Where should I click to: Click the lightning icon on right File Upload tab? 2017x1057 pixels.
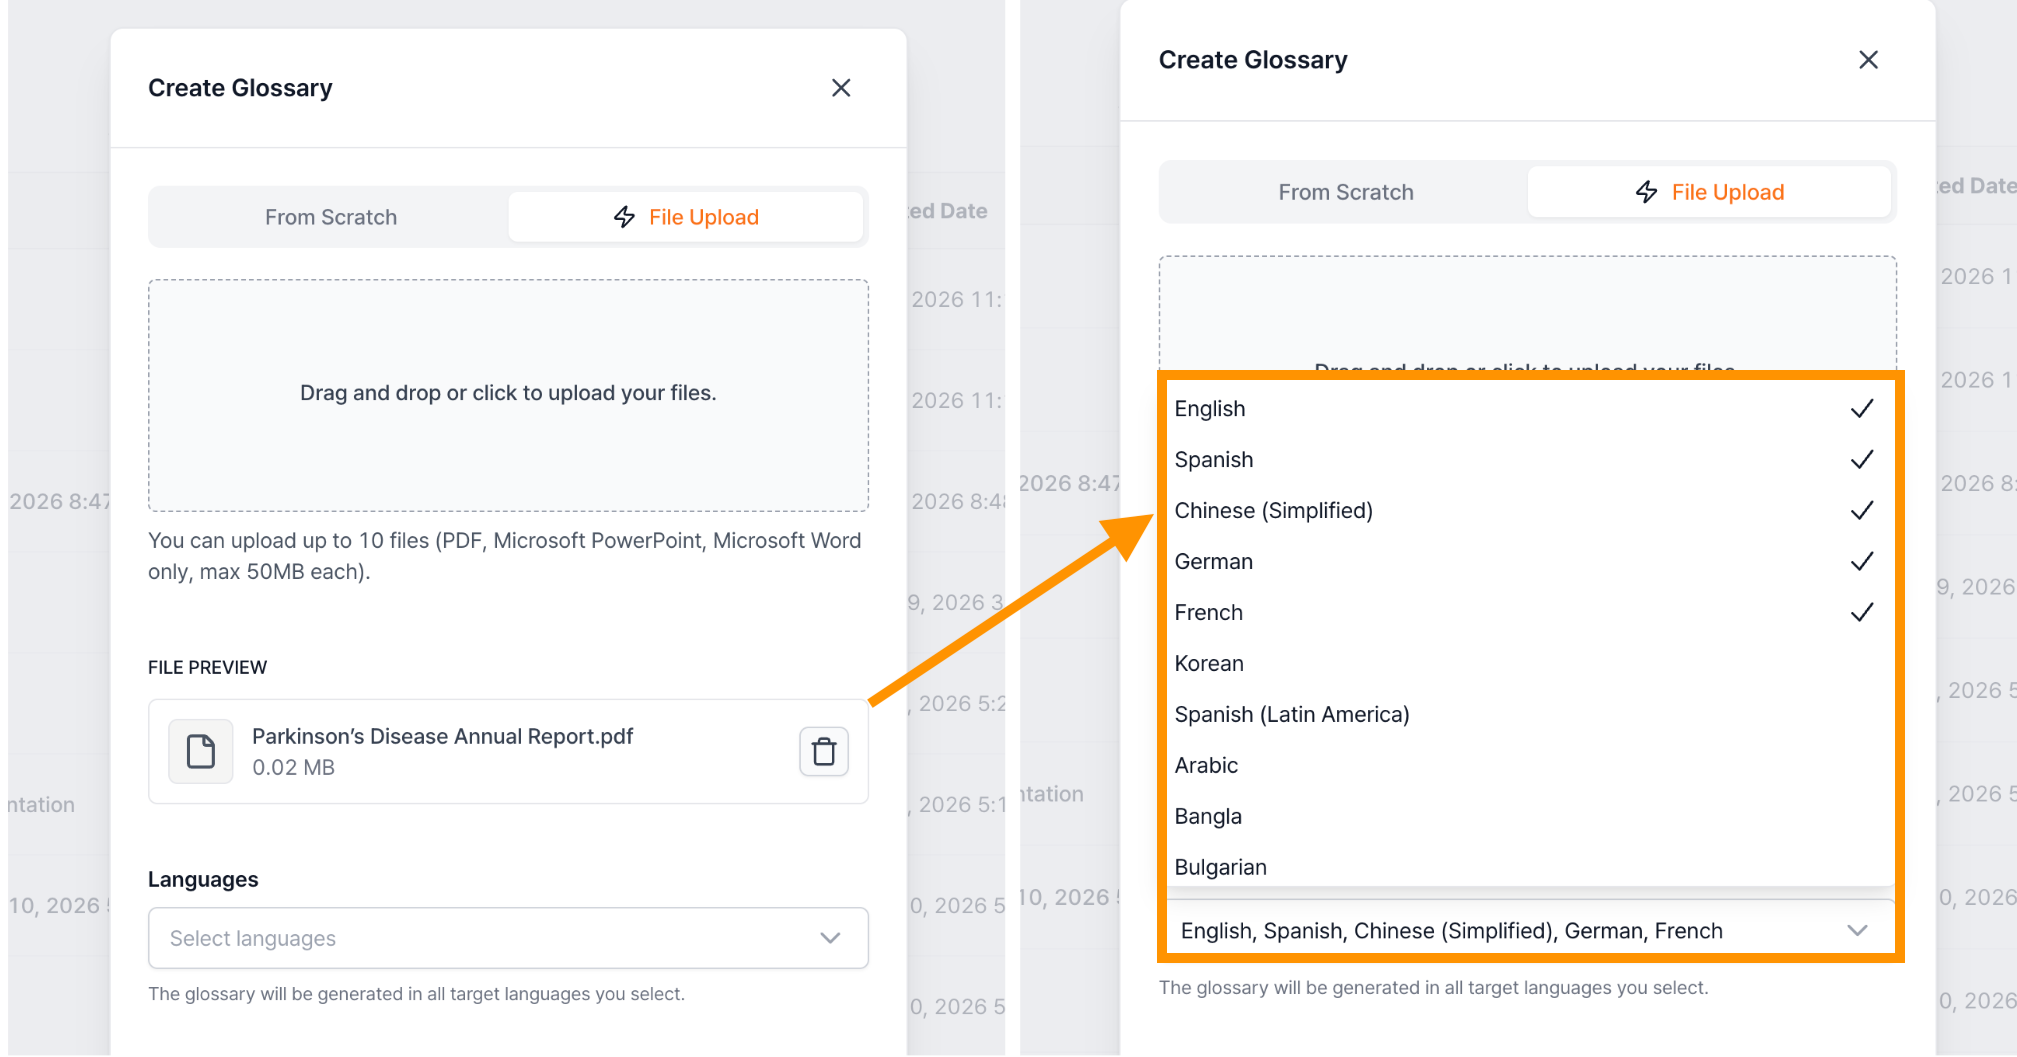[x=1647, y=192]
